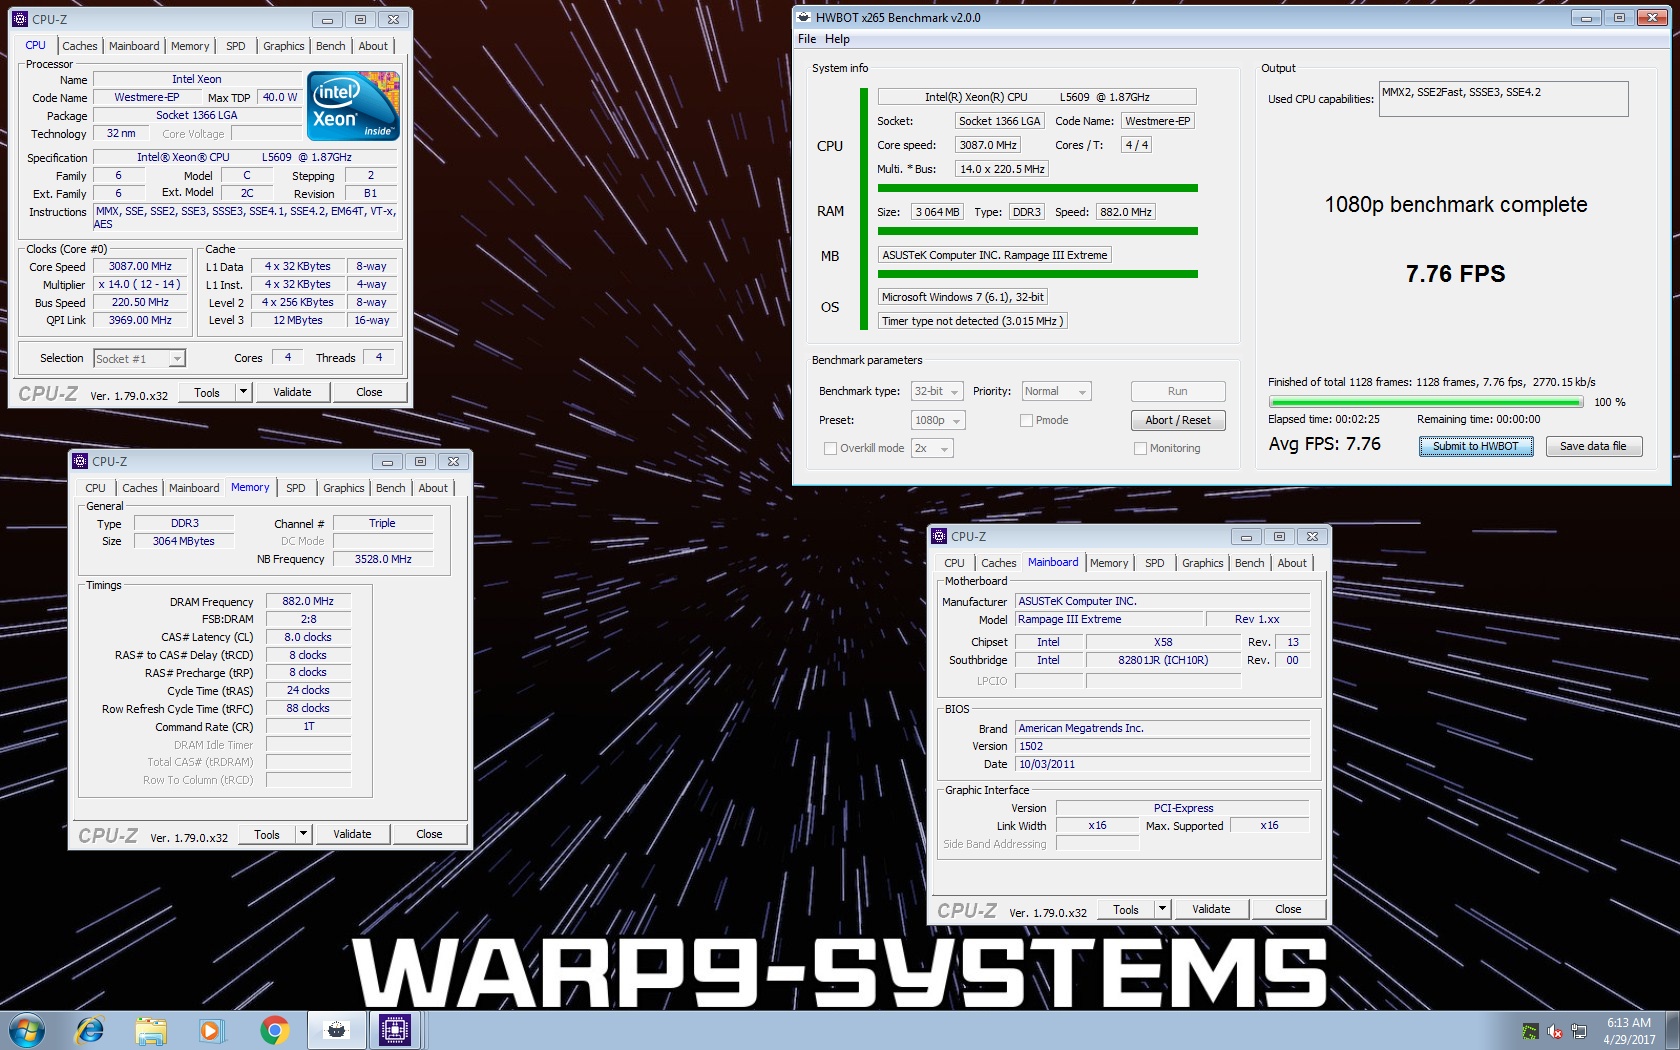1680x1050 pixels.
Task: Click the NB Frequency 3528.0 MHz value
Action: (383, 559)
